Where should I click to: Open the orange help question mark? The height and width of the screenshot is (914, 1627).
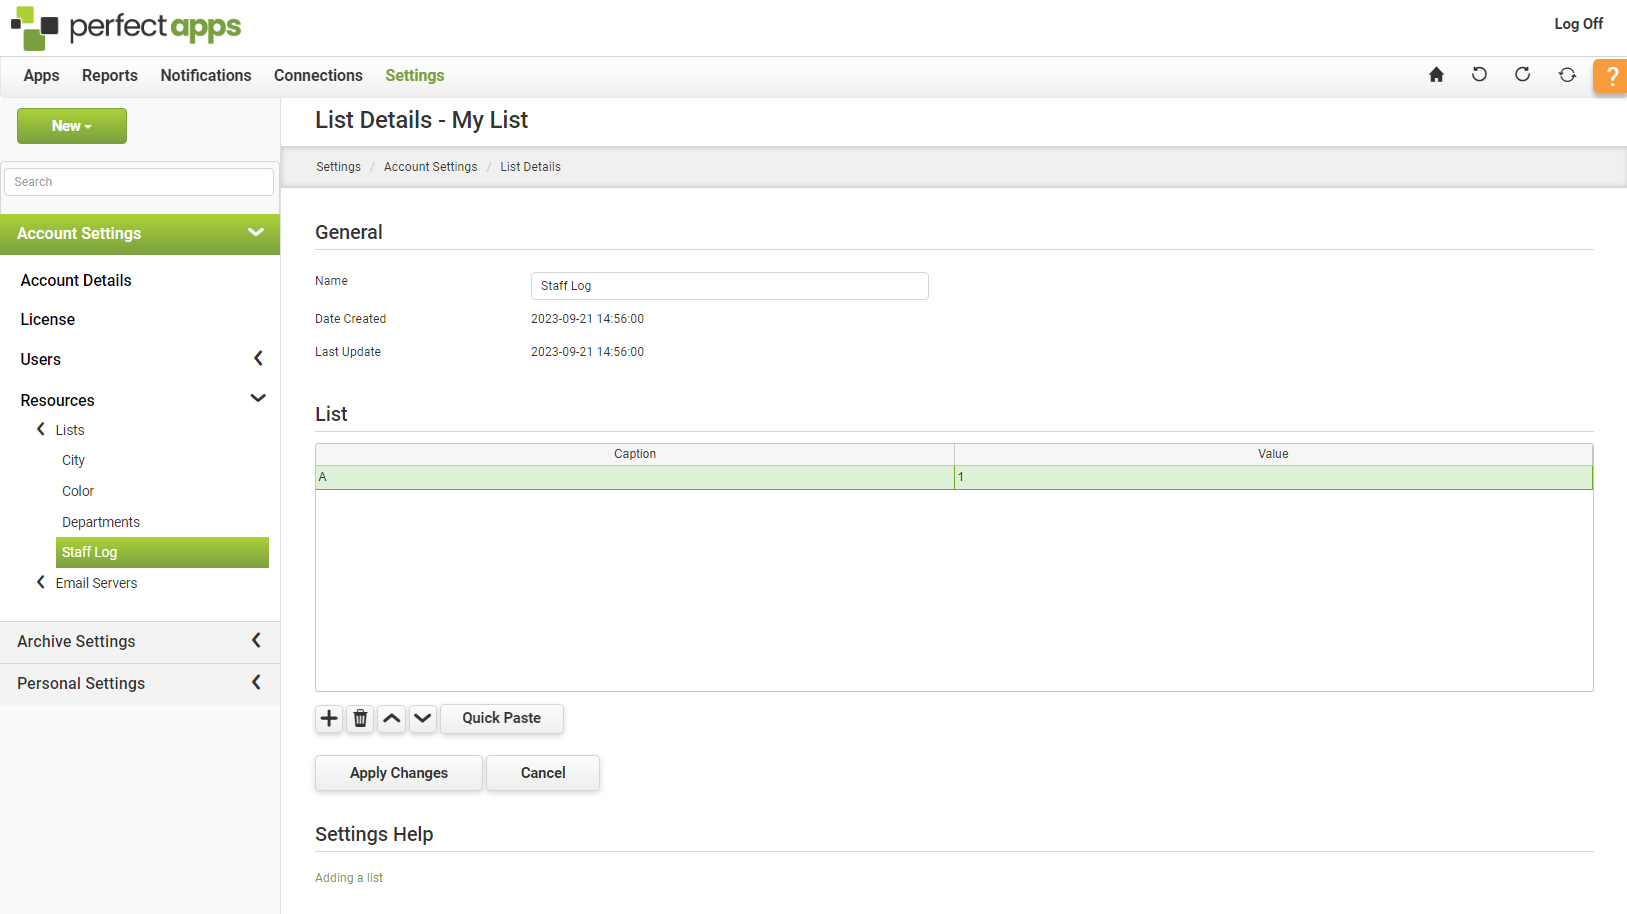pyautogui.click(x=1610, y=77)
